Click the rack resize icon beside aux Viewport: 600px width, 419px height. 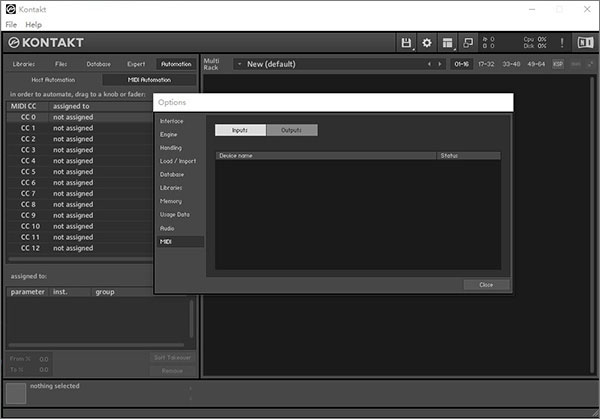(x=590, y=64)
